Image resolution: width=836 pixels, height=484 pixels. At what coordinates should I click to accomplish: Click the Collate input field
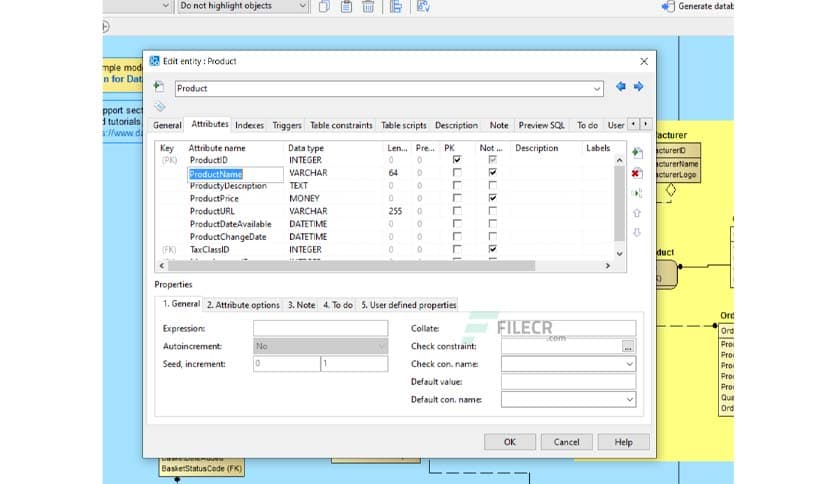pos(568,328)
